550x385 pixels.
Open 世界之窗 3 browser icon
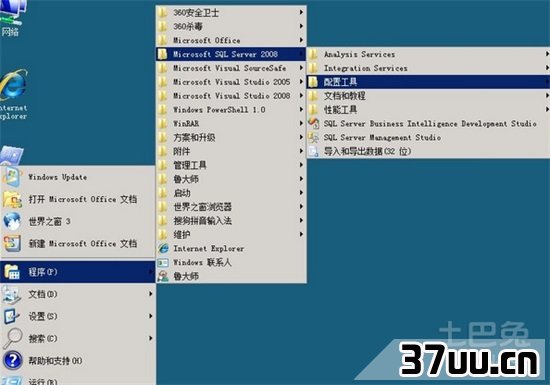12,221
